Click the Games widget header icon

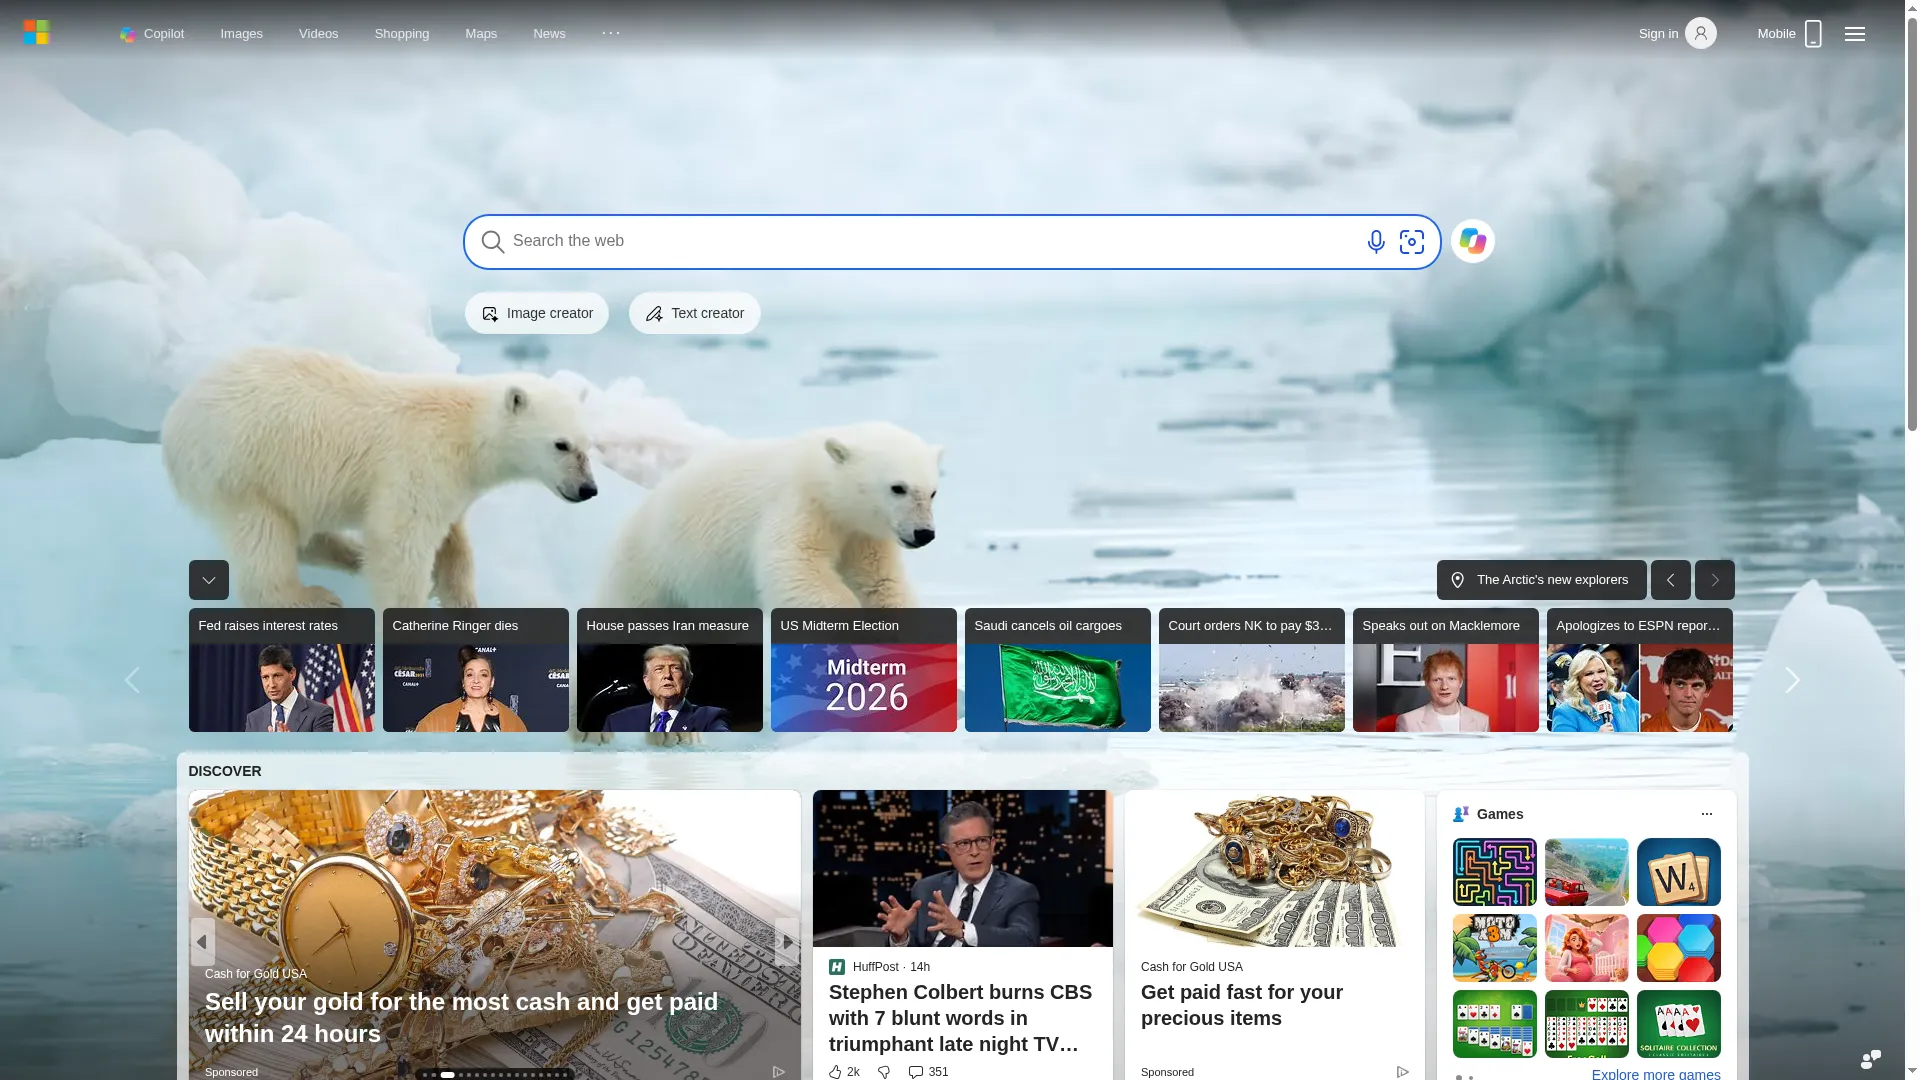[x=1462, y=814]
